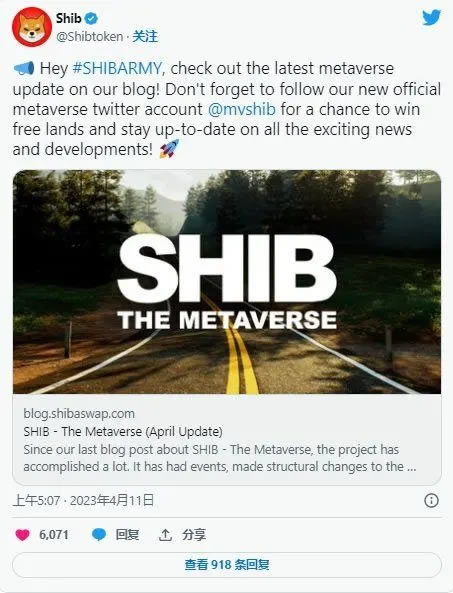This screenshot has height=593, width=453.
Task: Click the rocket emoji after developments
Action: tap(169, 149)
